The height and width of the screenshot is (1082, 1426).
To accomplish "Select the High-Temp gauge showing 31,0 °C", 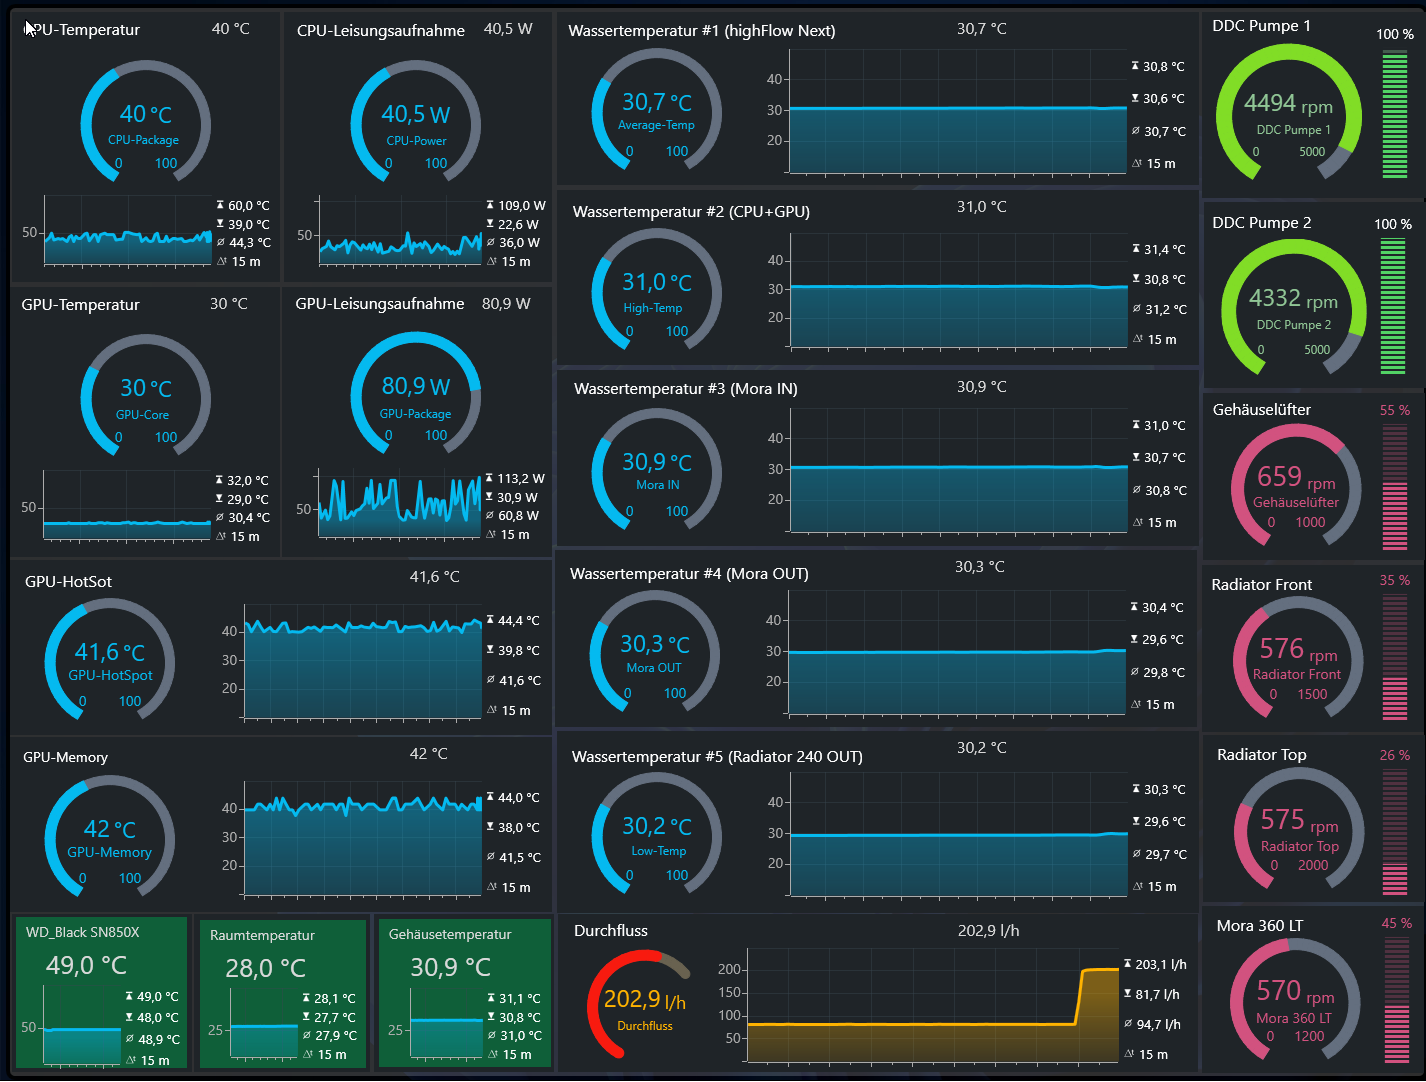I will click(x=656, y=290).
